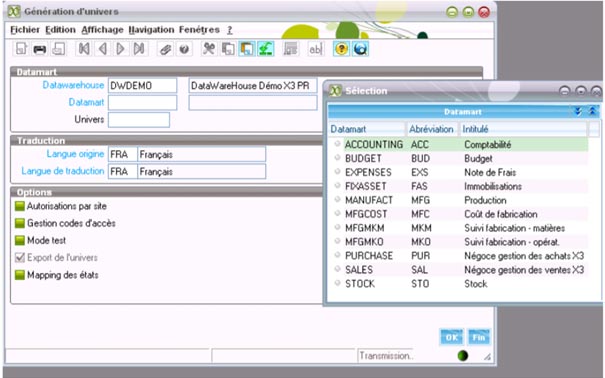Enable the Mode test option
The image size is (605, 378).
(20, 240)
